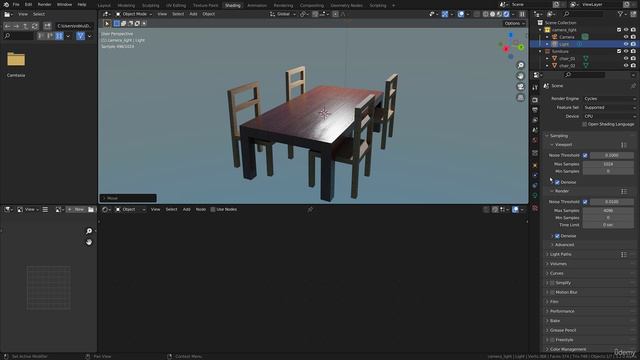The width and height of the screenshot is (640, 360).
Task: Click the viewport pan hand gizmo
Action: (x=520, y=76)
